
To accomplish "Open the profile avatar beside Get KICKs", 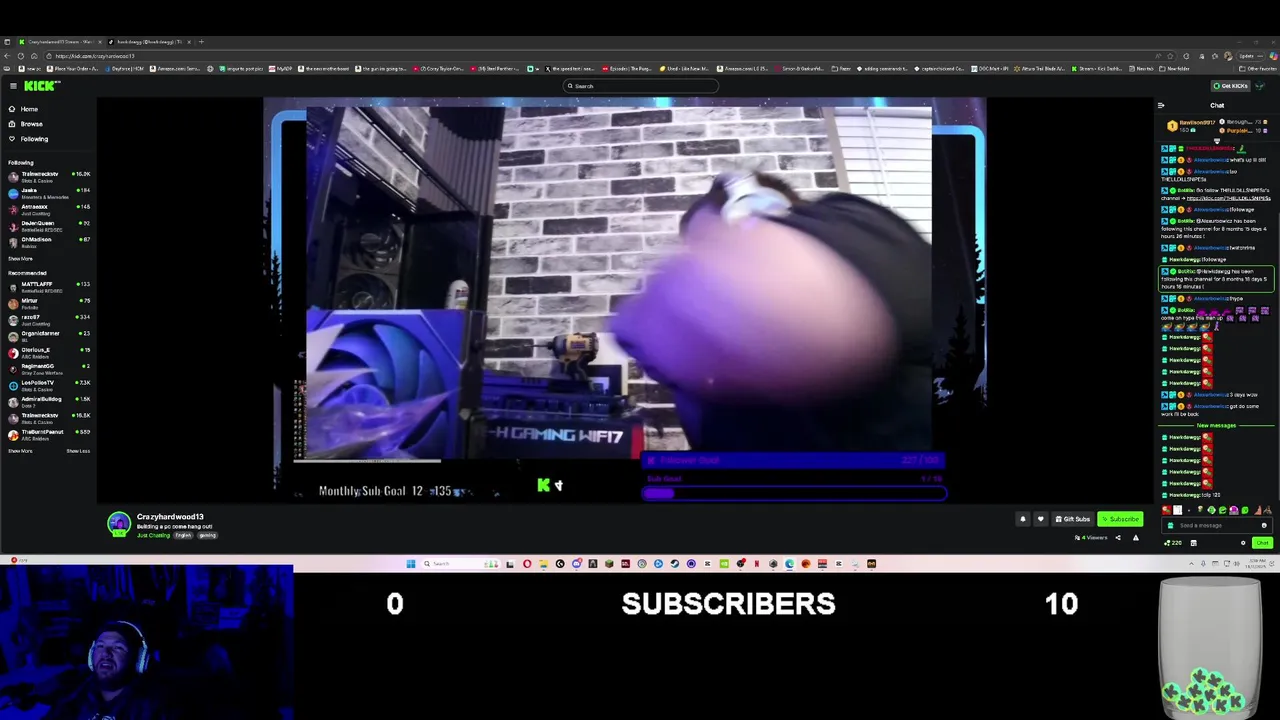I will pos(1261,86).
